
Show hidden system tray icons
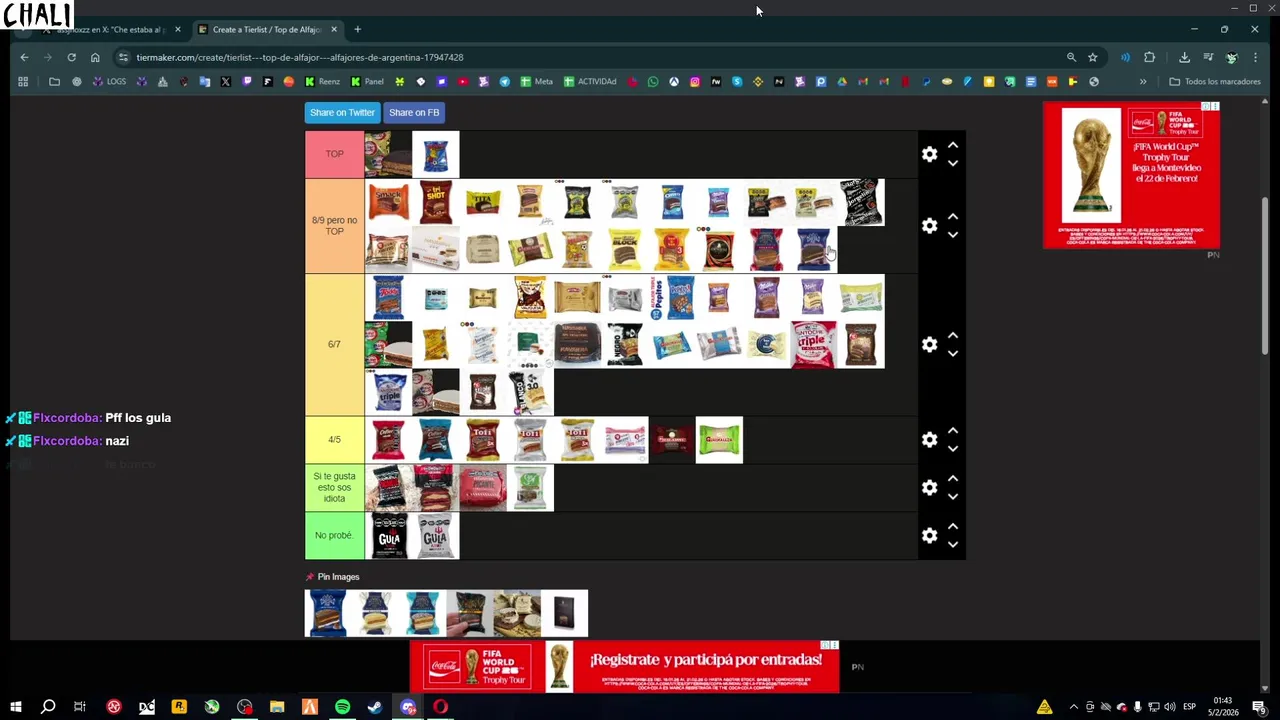pos(1074,707)
